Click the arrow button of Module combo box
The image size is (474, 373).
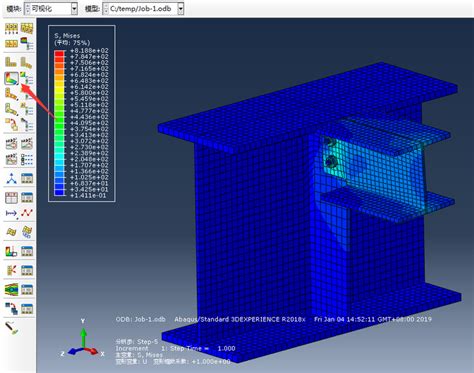[74, 8]
